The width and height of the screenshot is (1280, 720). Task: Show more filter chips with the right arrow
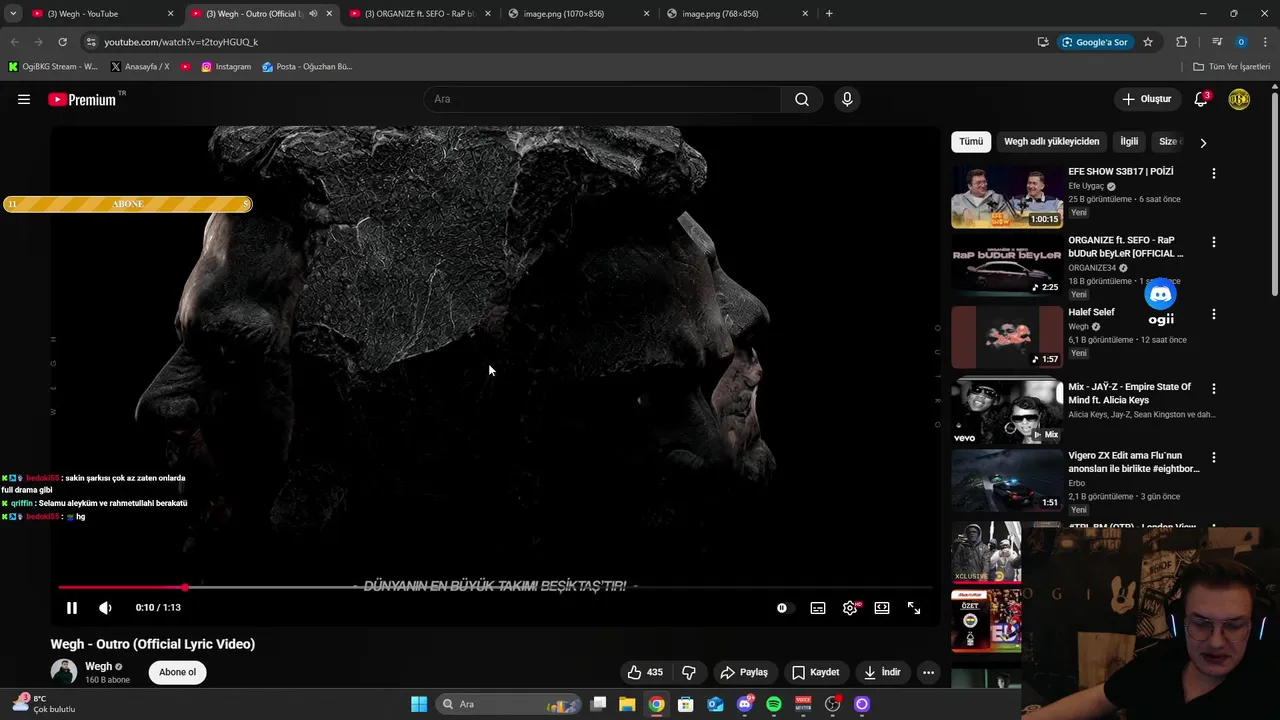tap(1203, 142)
